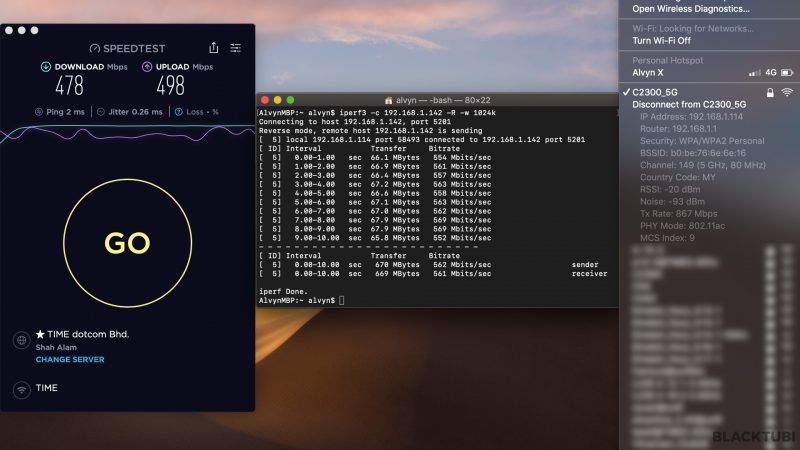Click Disconnect from C2300_5G
This screenshot has height=450, width=800.
689,105
